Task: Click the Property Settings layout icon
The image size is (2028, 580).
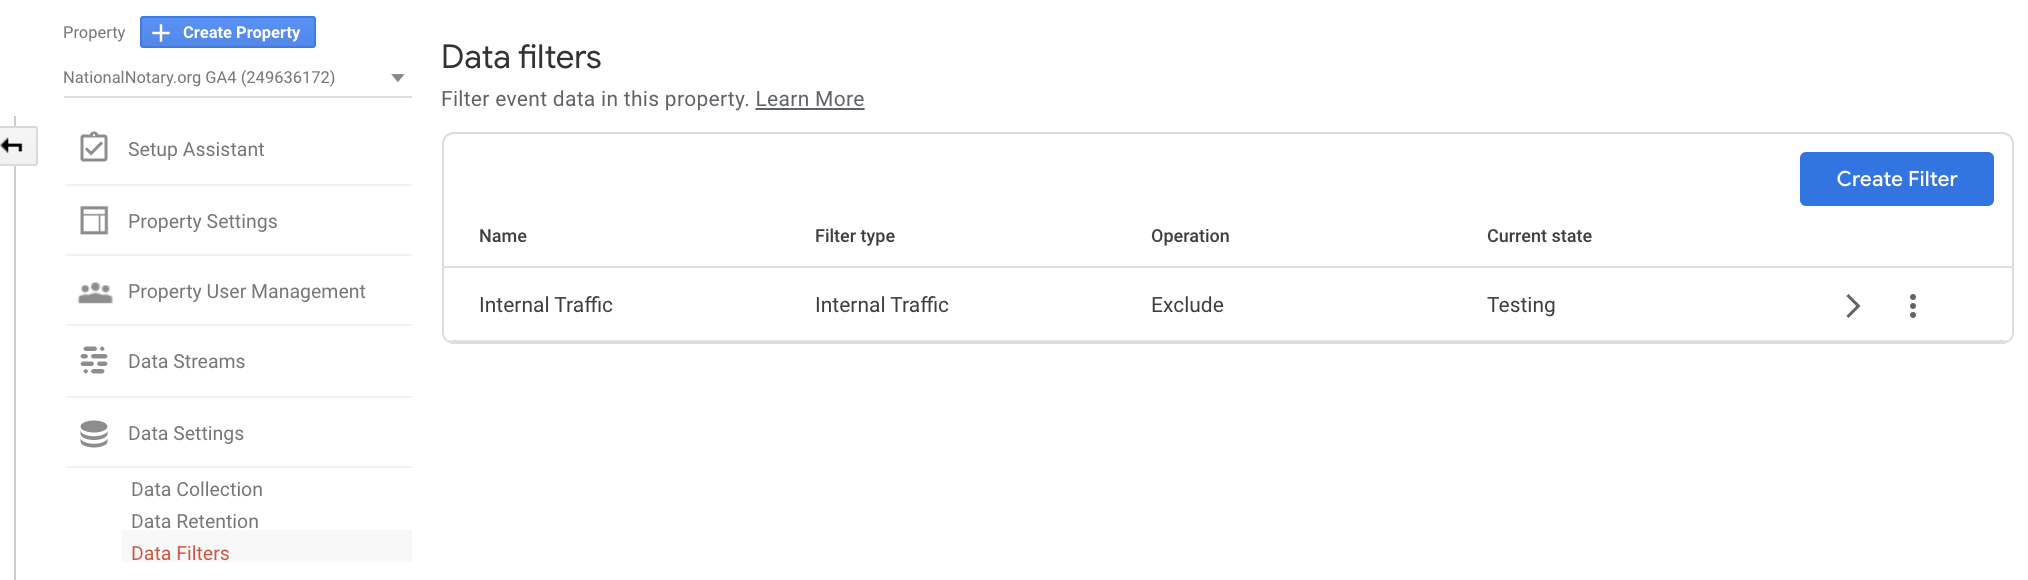Action: click(x=94, y=220)
